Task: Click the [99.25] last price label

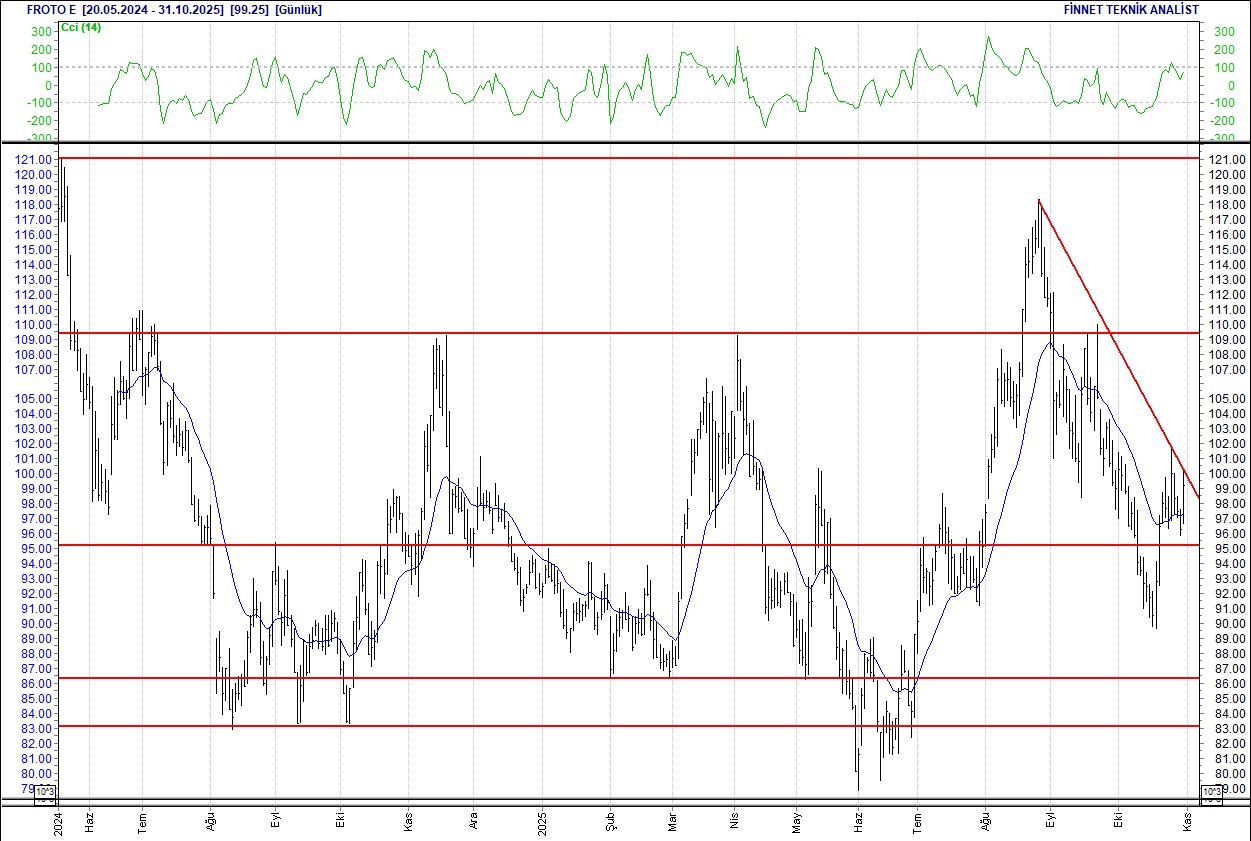Action: [x=244, y=9]
